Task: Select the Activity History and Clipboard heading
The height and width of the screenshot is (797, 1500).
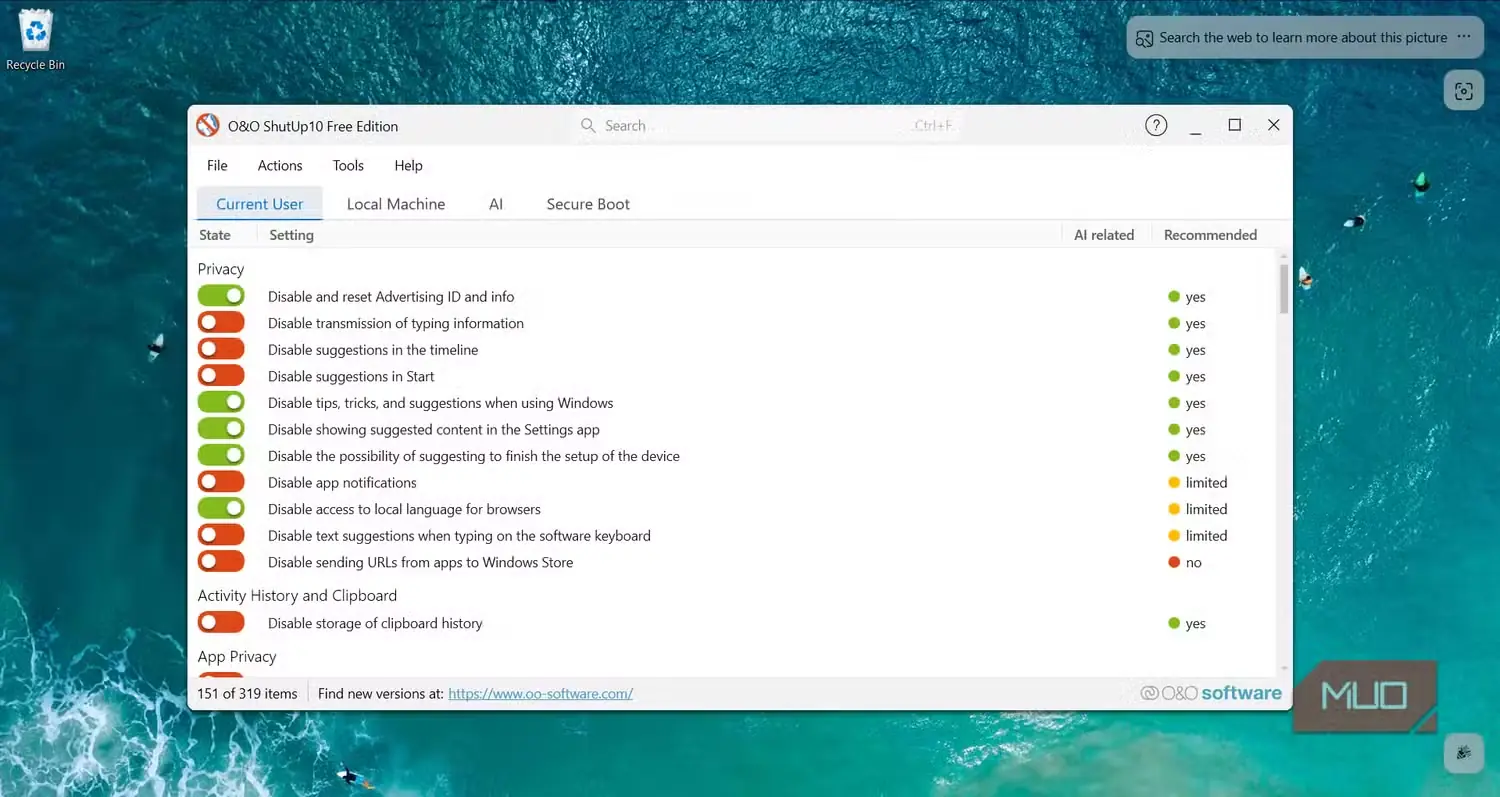Action: [x=297, y=595]
